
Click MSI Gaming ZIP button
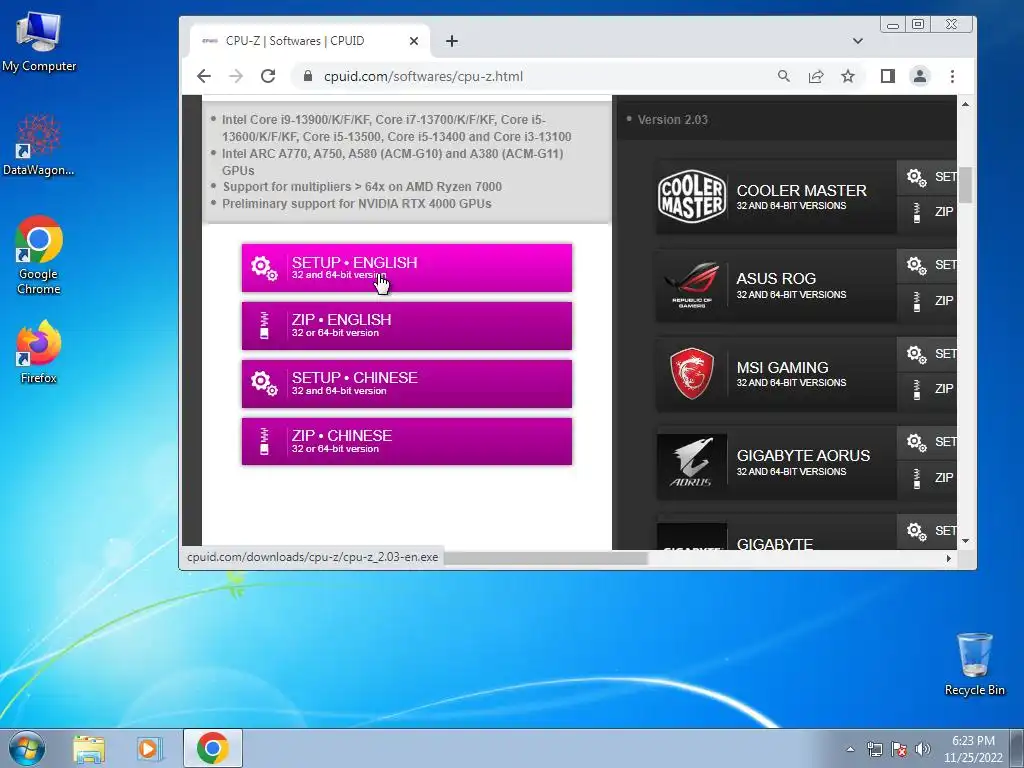927,389
